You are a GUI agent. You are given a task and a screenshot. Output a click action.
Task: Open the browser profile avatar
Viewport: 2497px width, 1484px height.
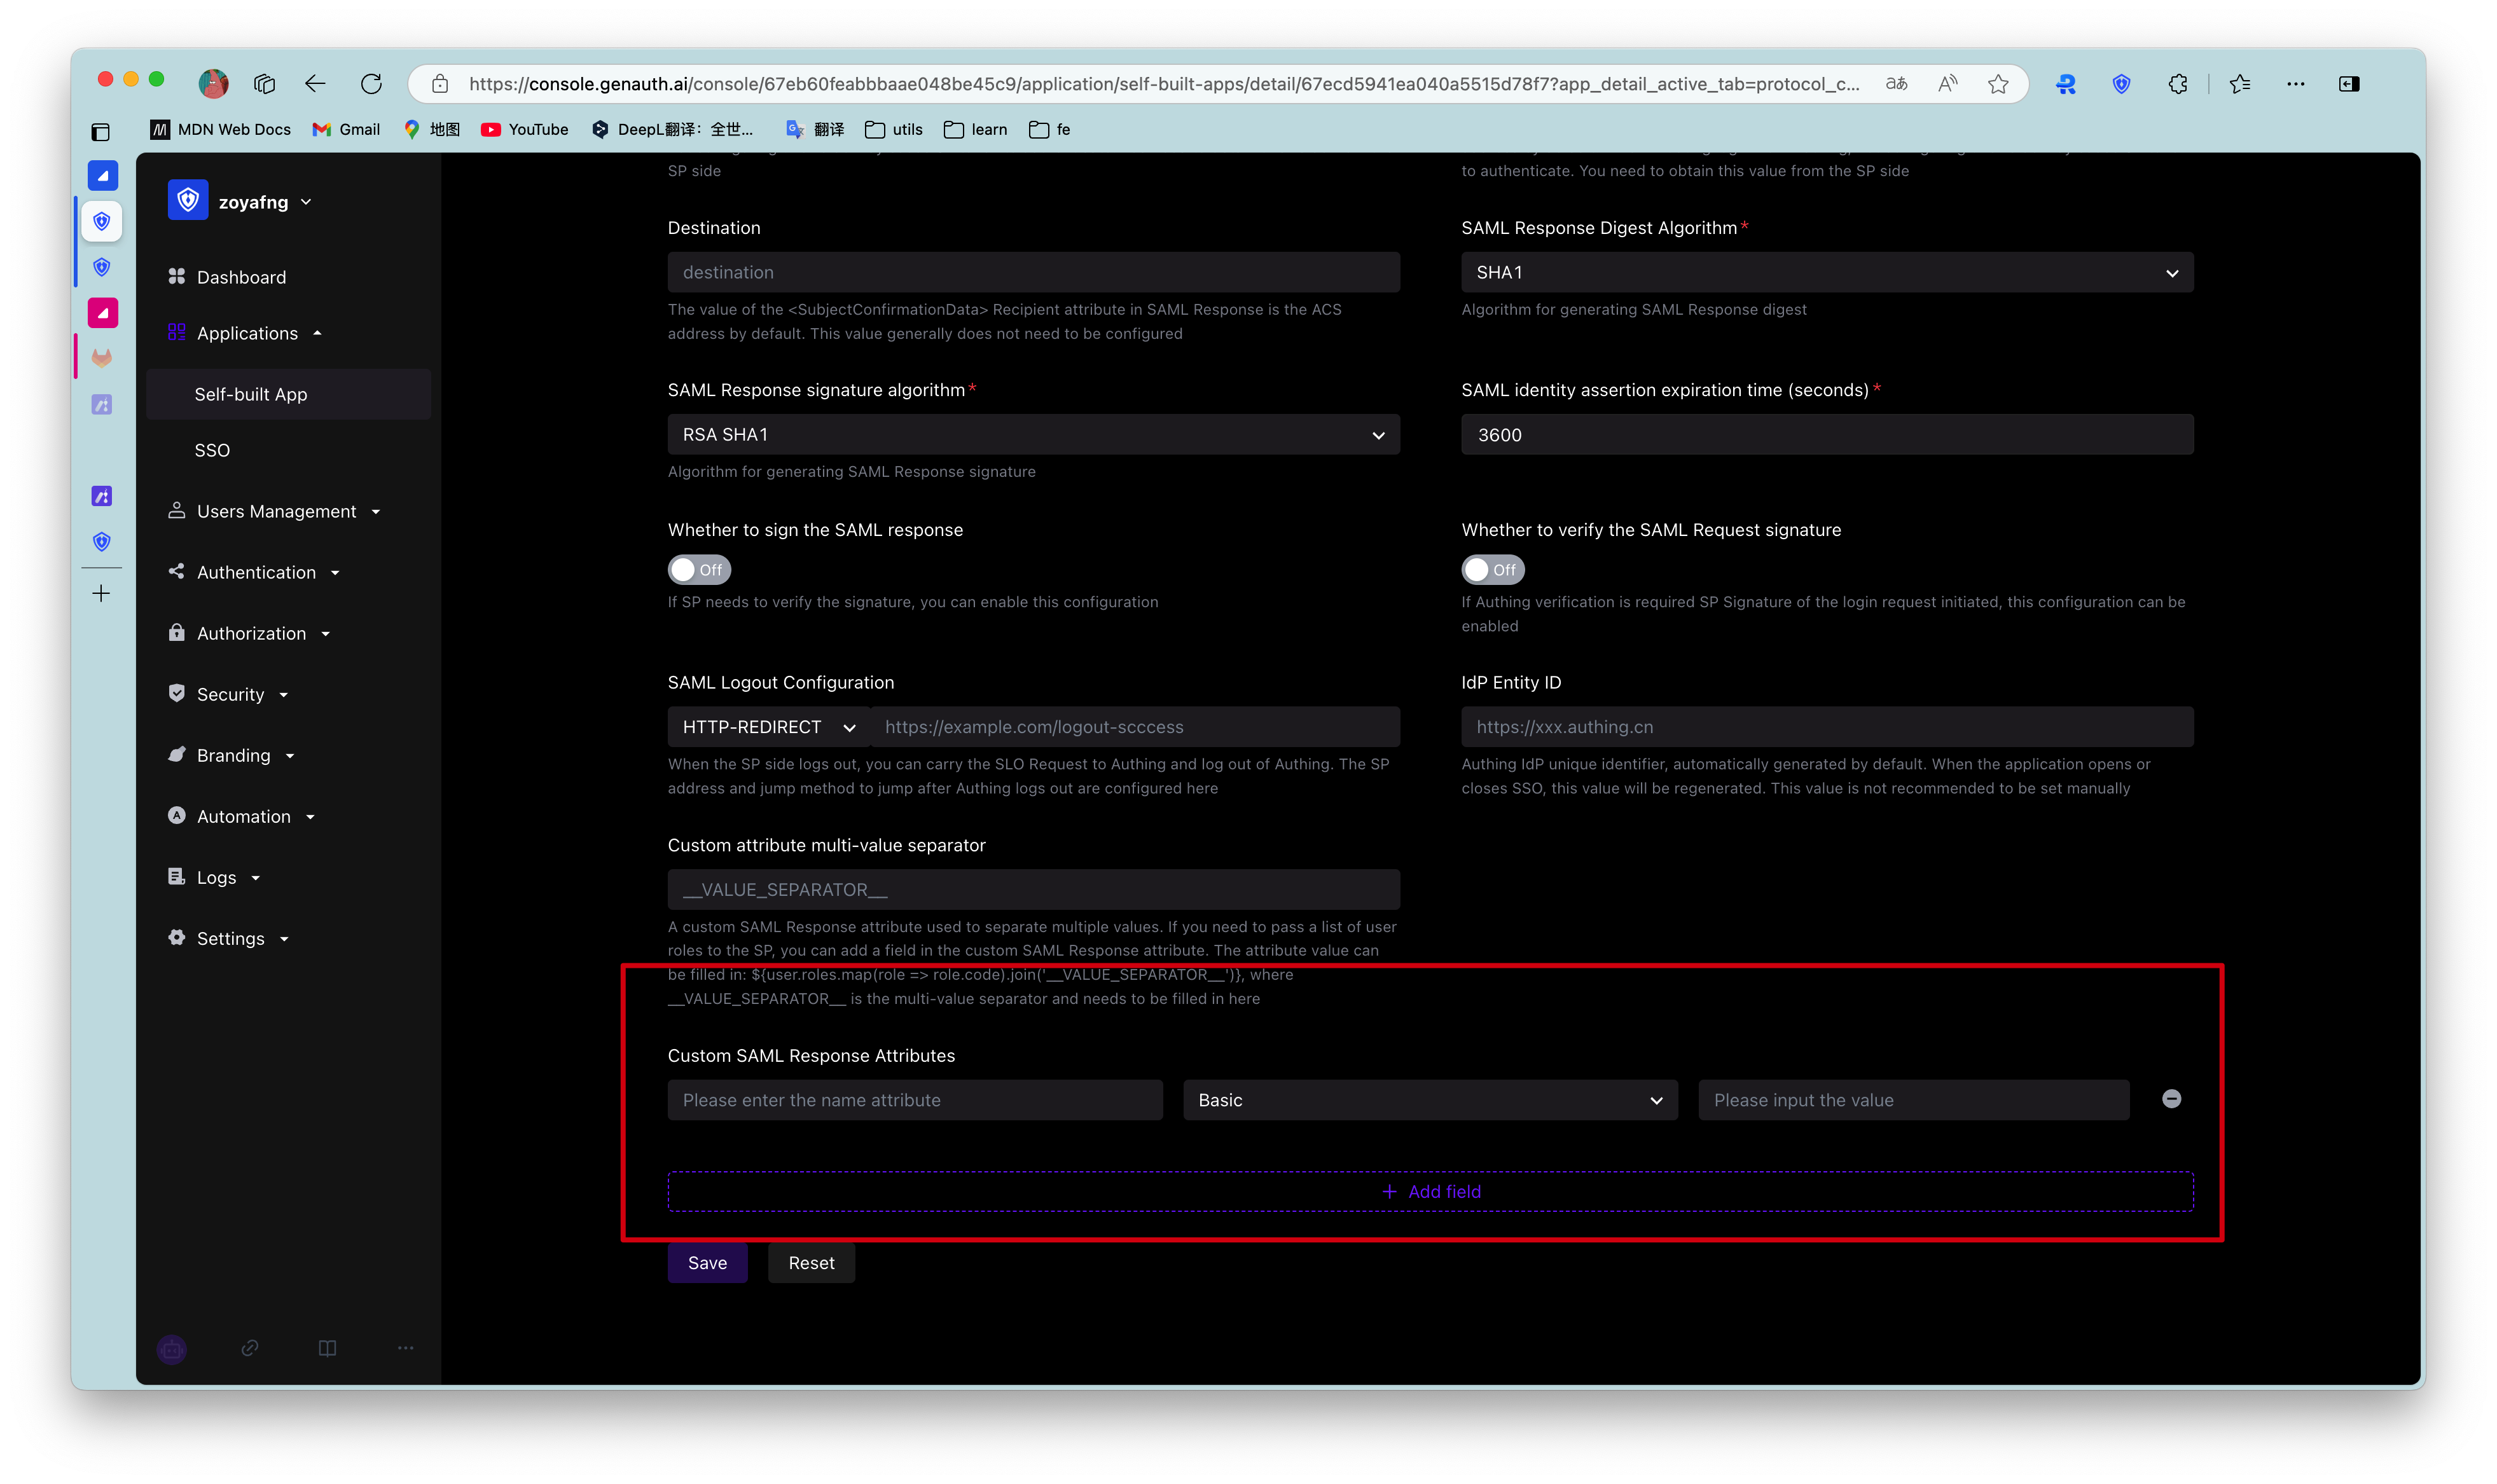pos(213,84)
